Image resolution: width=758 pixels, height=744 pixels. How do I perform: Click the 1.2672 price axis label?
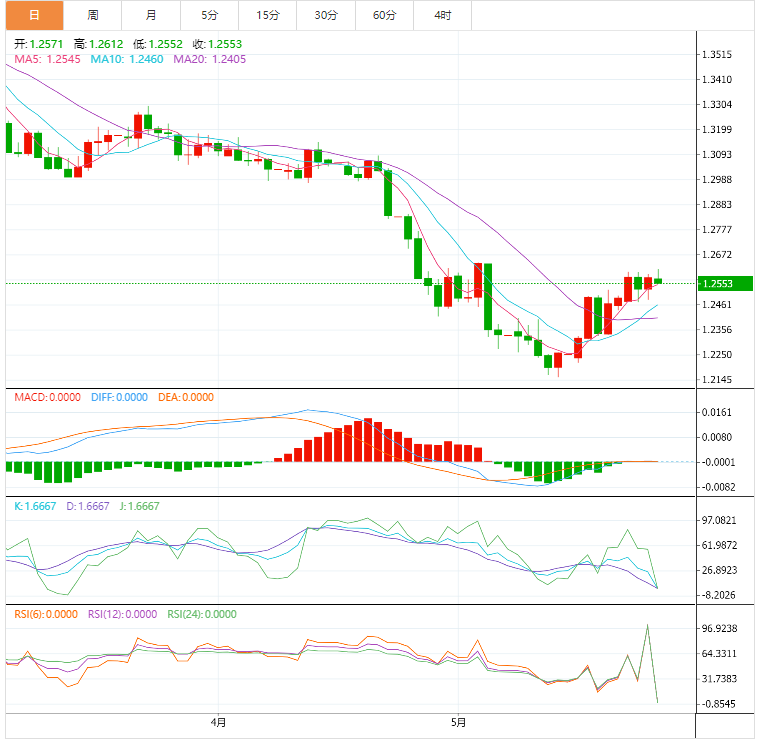click(717, 254)
